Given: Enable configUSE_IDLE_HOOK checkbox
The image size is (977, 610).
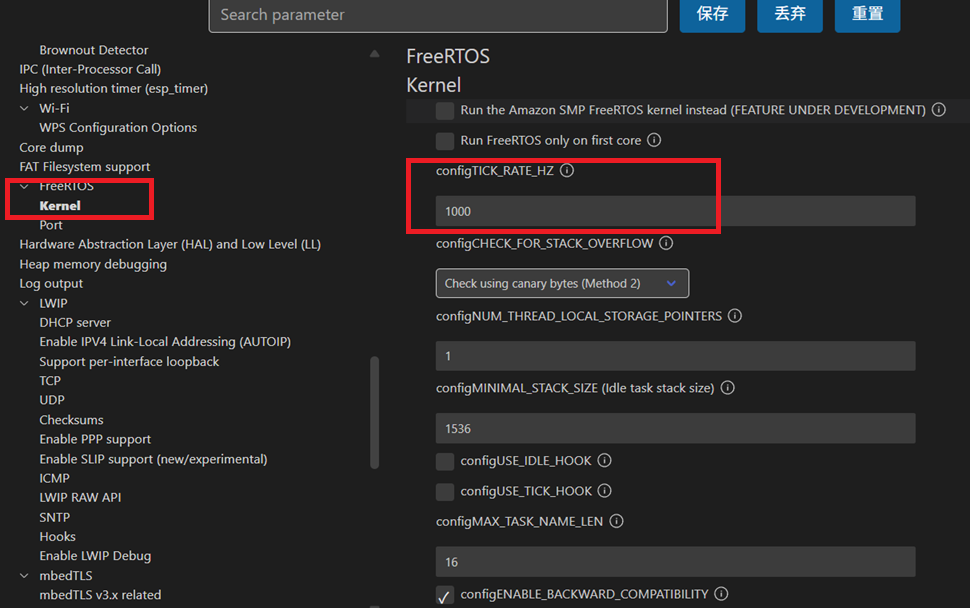Looking at the screenshot, I should [x=445, y=462].
